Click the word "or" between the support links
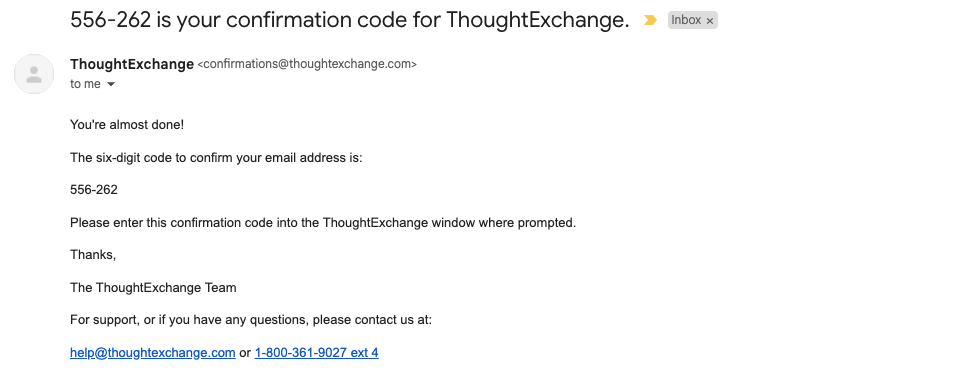 click(245, 353)
